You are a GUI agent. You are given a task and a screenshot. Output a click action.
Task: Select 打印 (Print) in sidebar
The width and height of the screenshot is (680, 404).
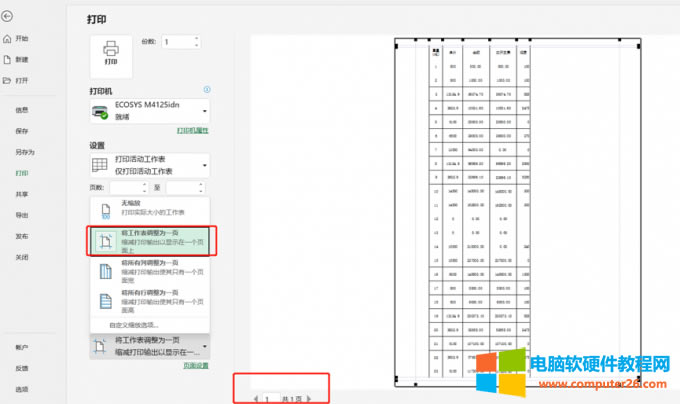coord(22,173)
